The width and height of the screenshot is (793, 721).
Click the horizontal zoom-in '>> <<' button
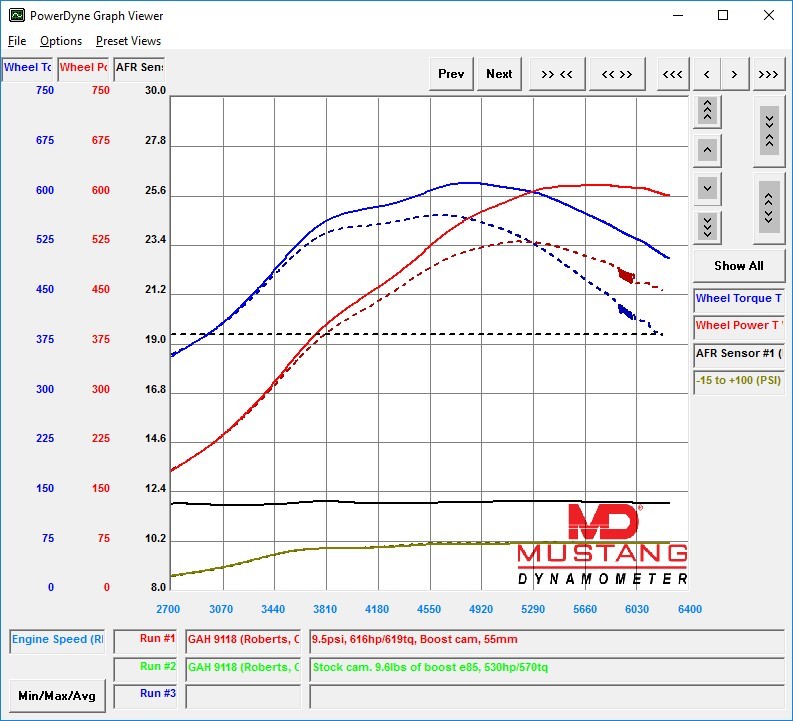coord(557,74)
